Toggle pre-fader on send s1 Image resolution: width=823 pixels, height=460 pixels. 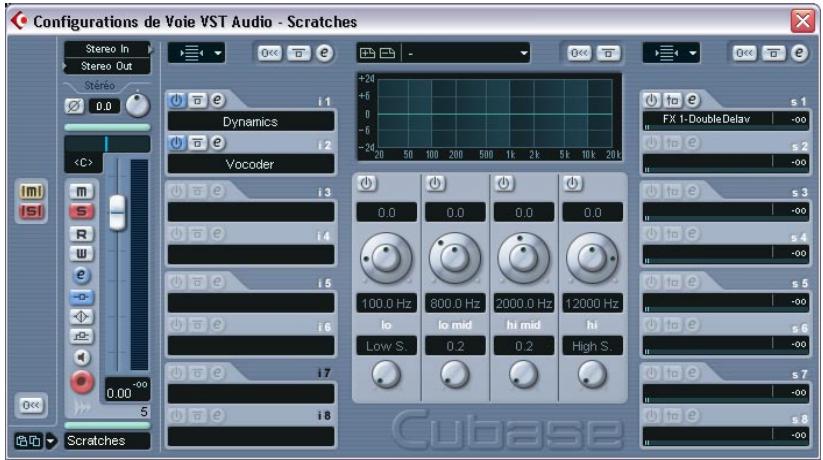click(672, 100)
